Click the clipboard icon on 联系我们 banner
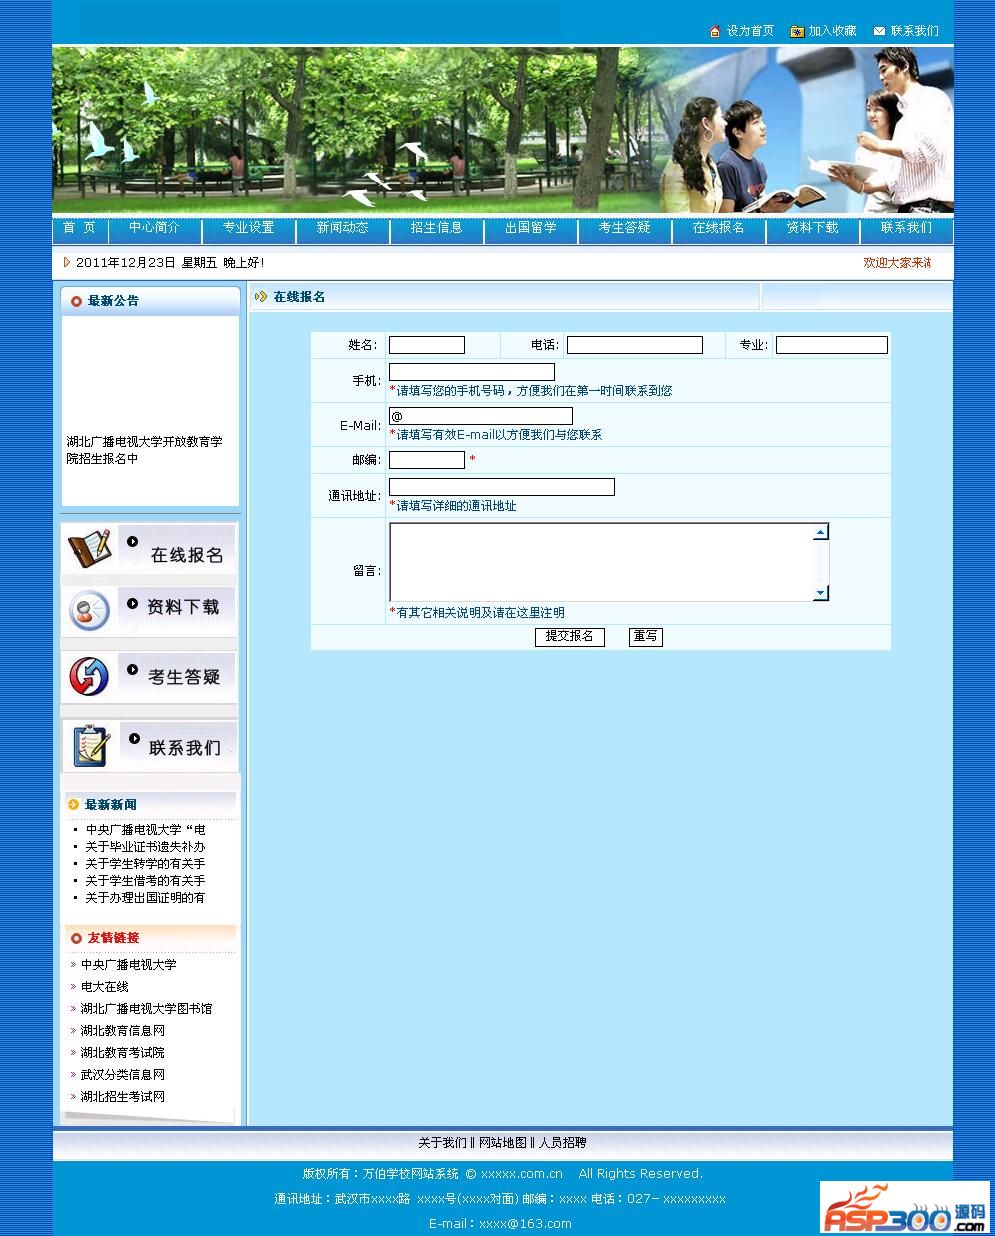Viewport: 995px width, 1236px height. click(x=91, y=746)
